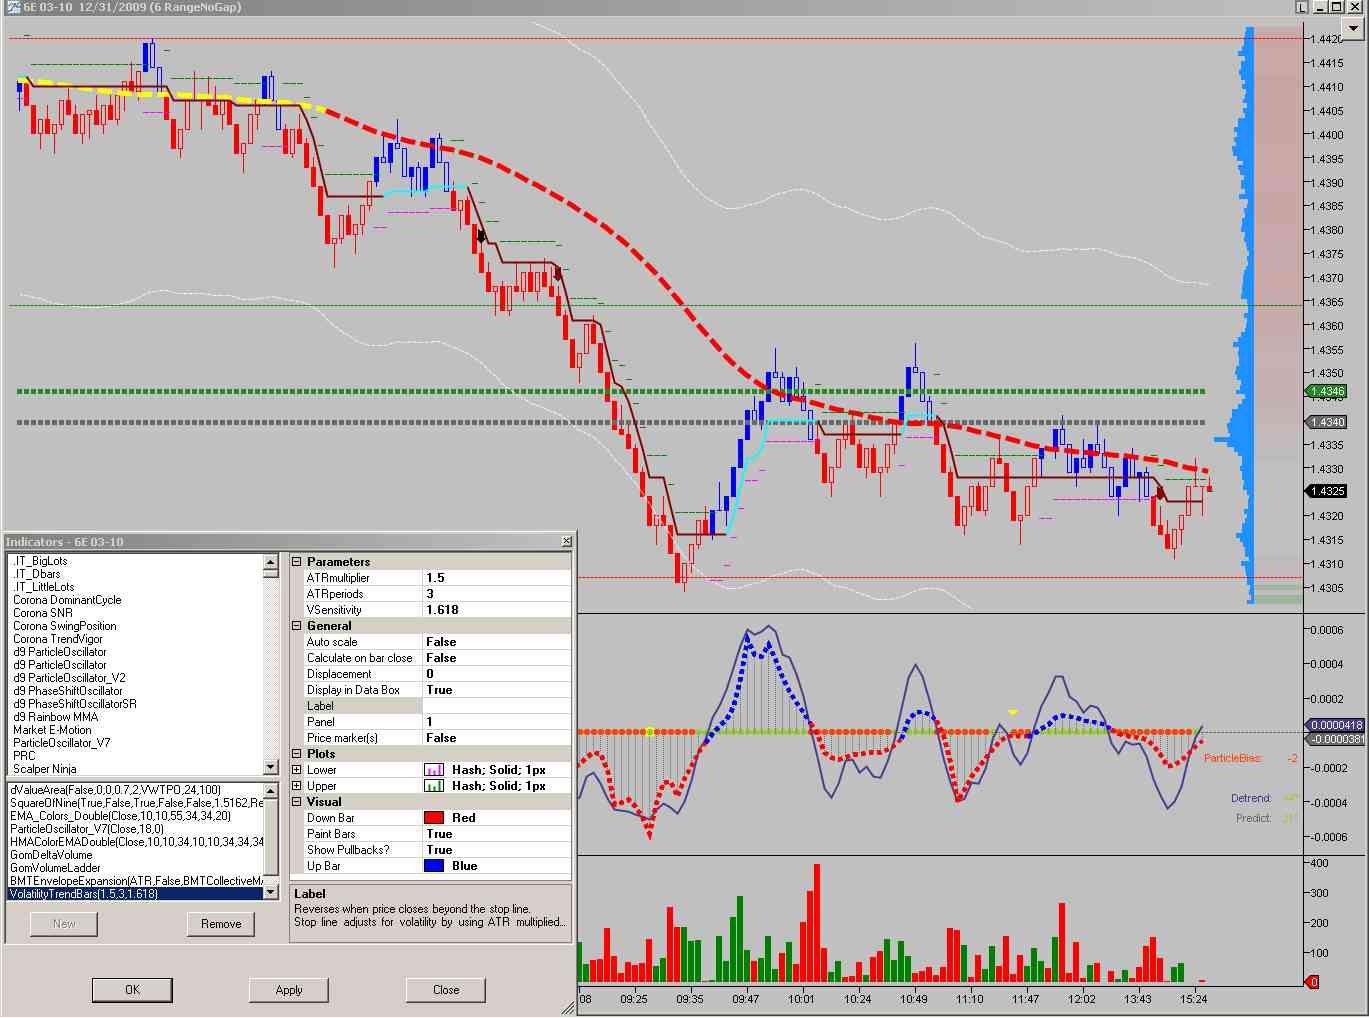Click the L link button in chart title bar
Viewport: 1369px width, 1018px height.
(1302, 7)
